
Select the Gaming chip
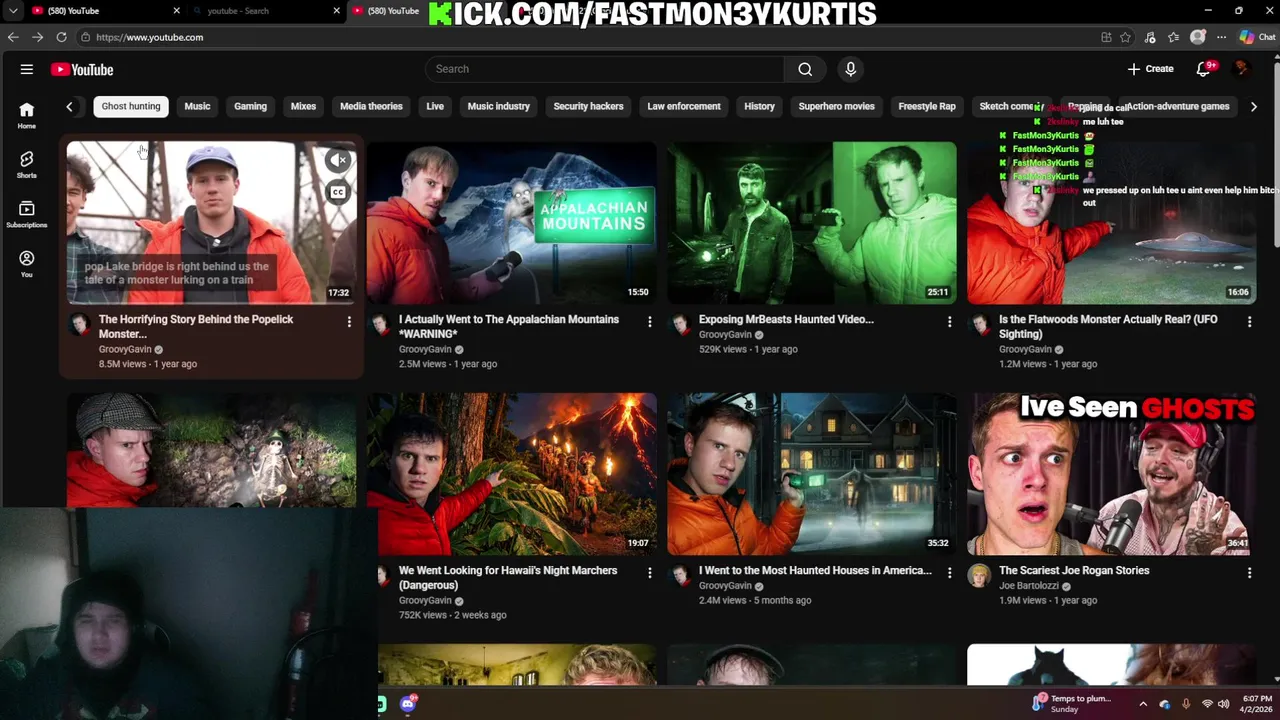250,106
